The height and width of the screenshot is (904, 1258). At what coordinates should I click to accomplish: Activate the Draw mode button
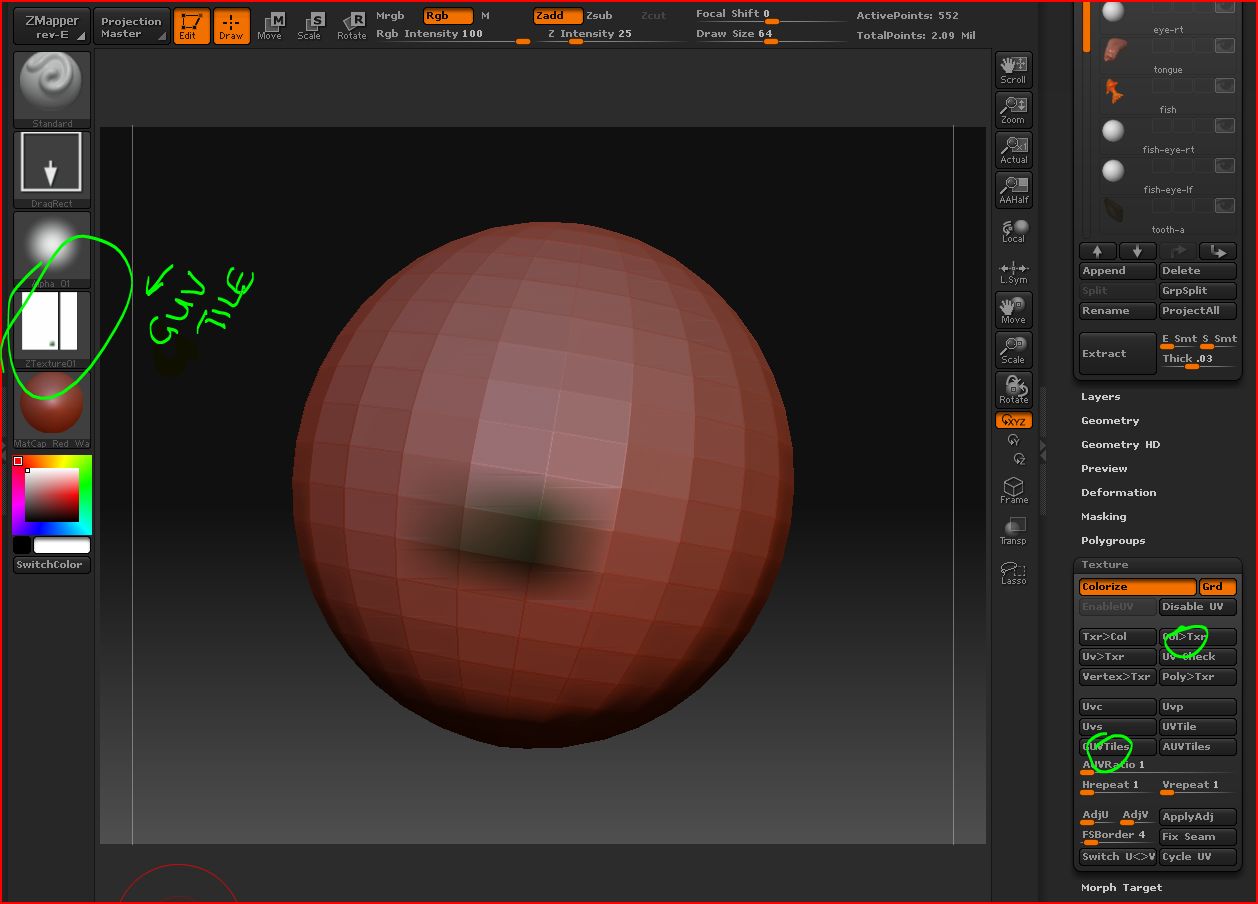(x=231, y=26)
